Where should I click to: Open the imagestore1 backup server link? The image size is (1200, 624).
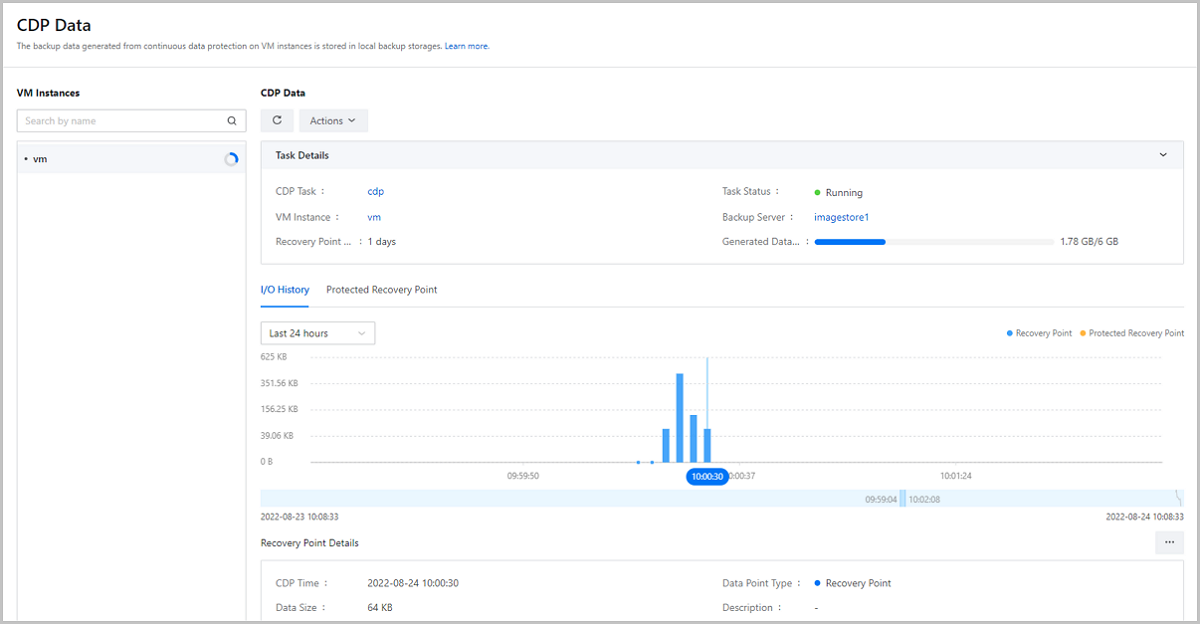coord(841,217)
